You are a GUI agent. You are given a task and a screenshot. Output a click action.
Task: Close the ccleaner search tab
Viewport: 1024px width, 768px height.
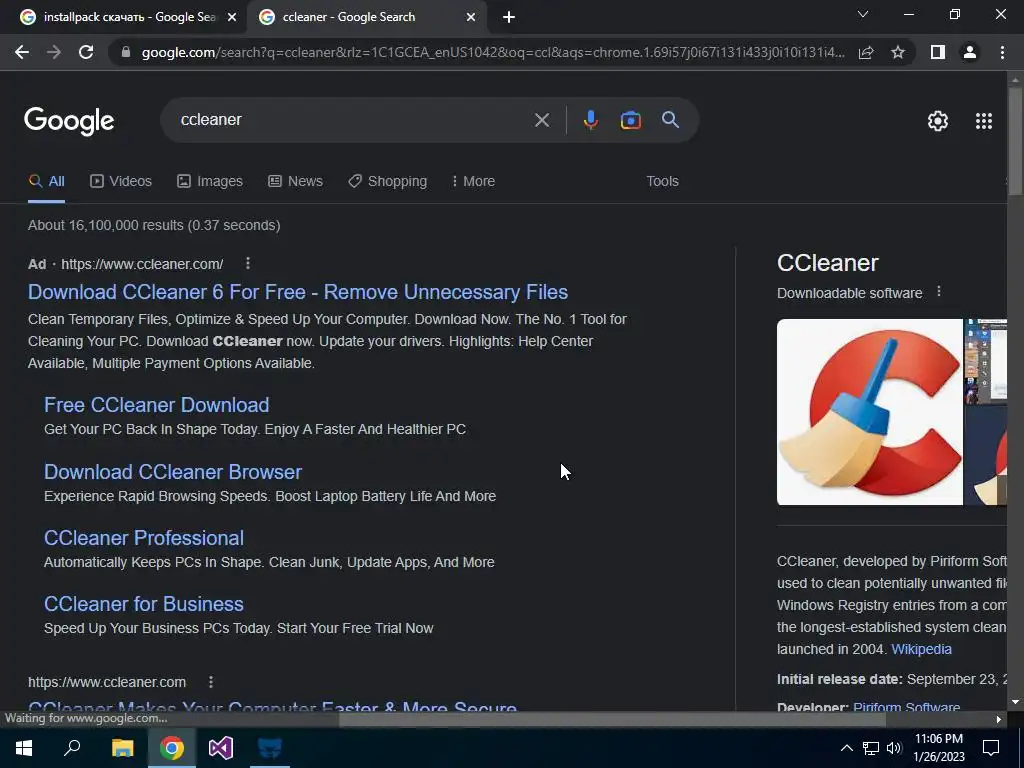point(471,17)
